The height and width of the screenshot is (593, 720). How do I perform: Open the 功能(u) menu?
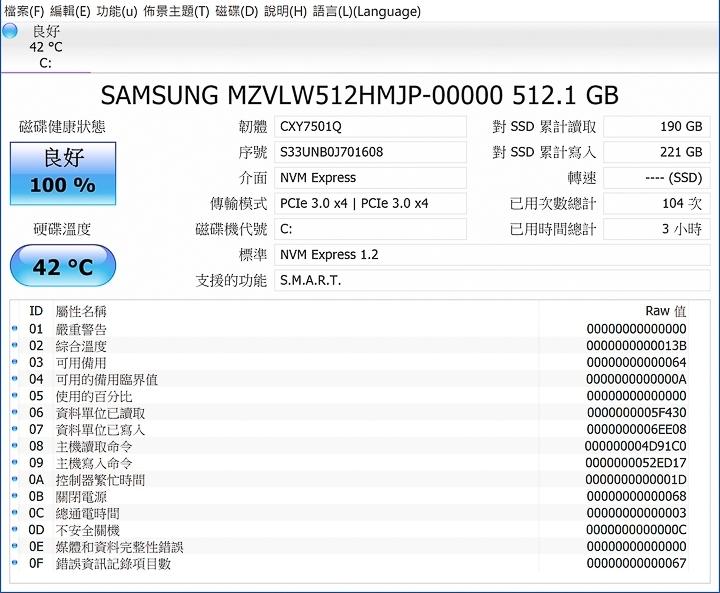117,11
